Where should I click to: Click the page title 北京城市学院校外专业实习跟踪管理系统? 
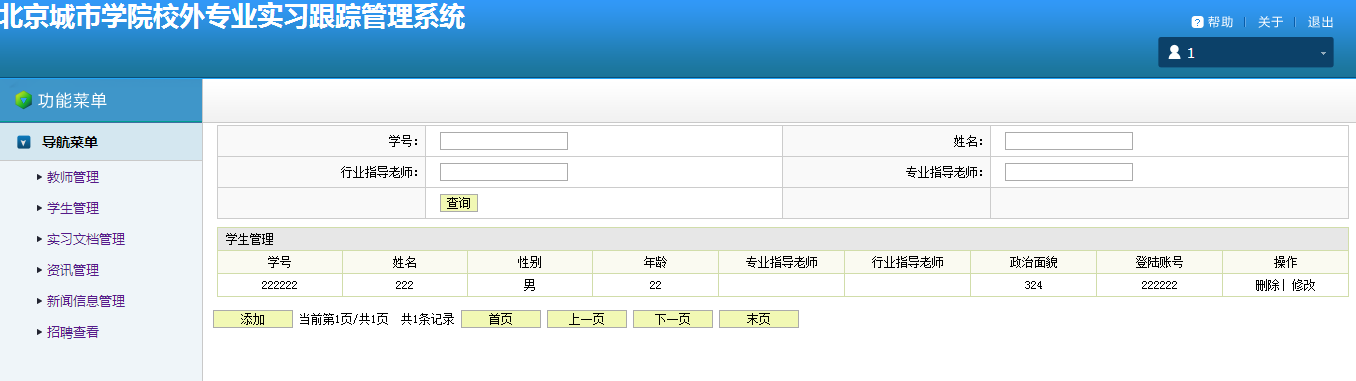[x=233, y=17]
